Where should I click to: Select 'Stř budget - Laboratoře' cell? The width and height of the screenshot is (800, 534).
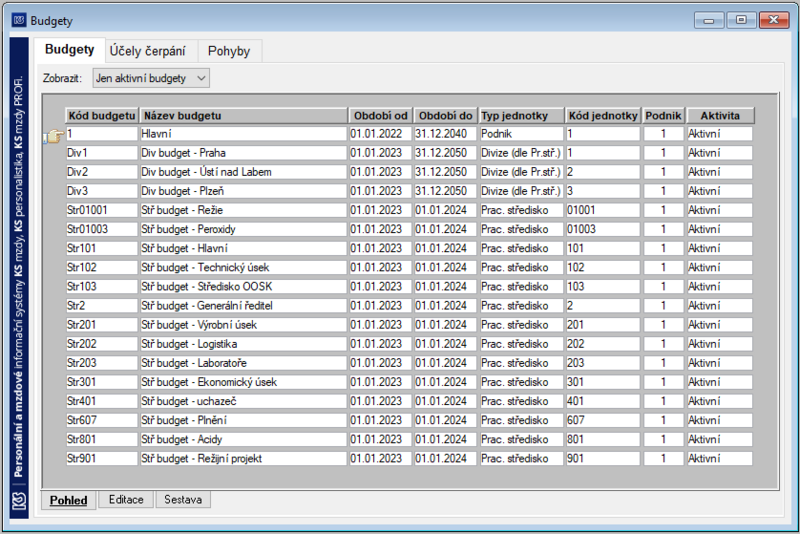tap(243, 363)
